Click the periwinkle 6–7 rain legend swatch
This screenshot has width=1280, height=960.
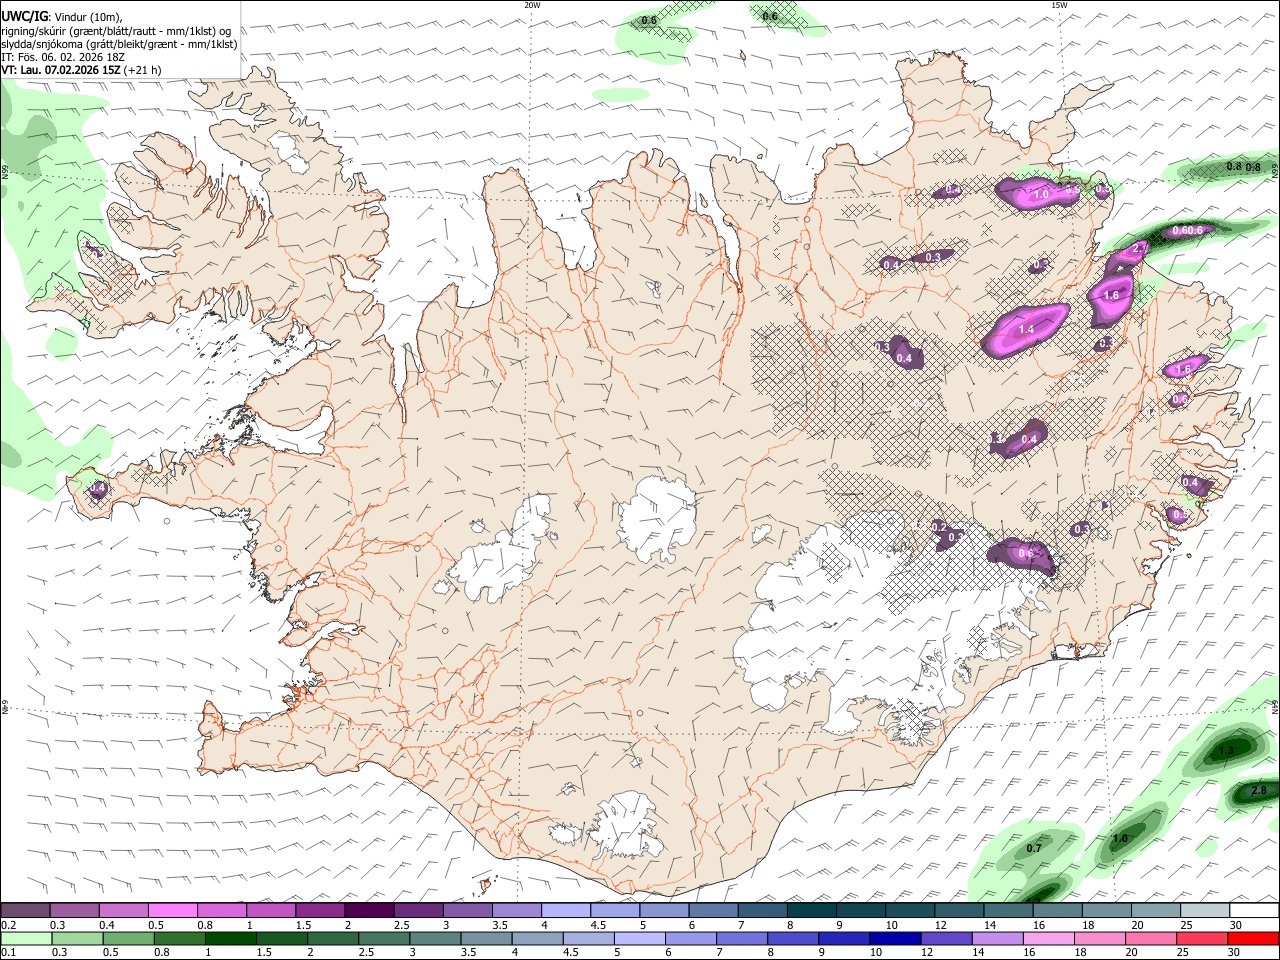point(691,938)
